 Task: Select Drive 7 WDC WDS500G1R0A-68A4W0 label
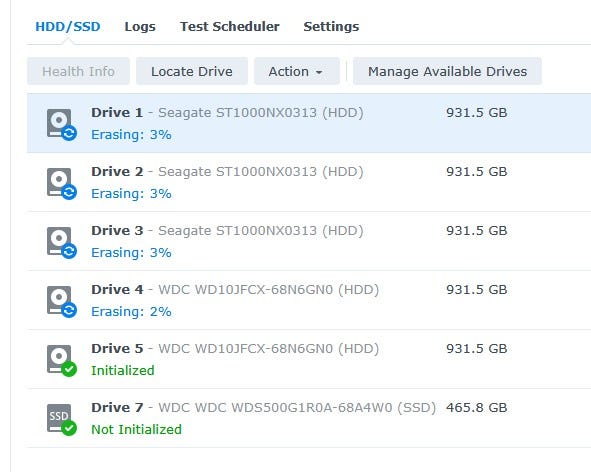(263, 408)
